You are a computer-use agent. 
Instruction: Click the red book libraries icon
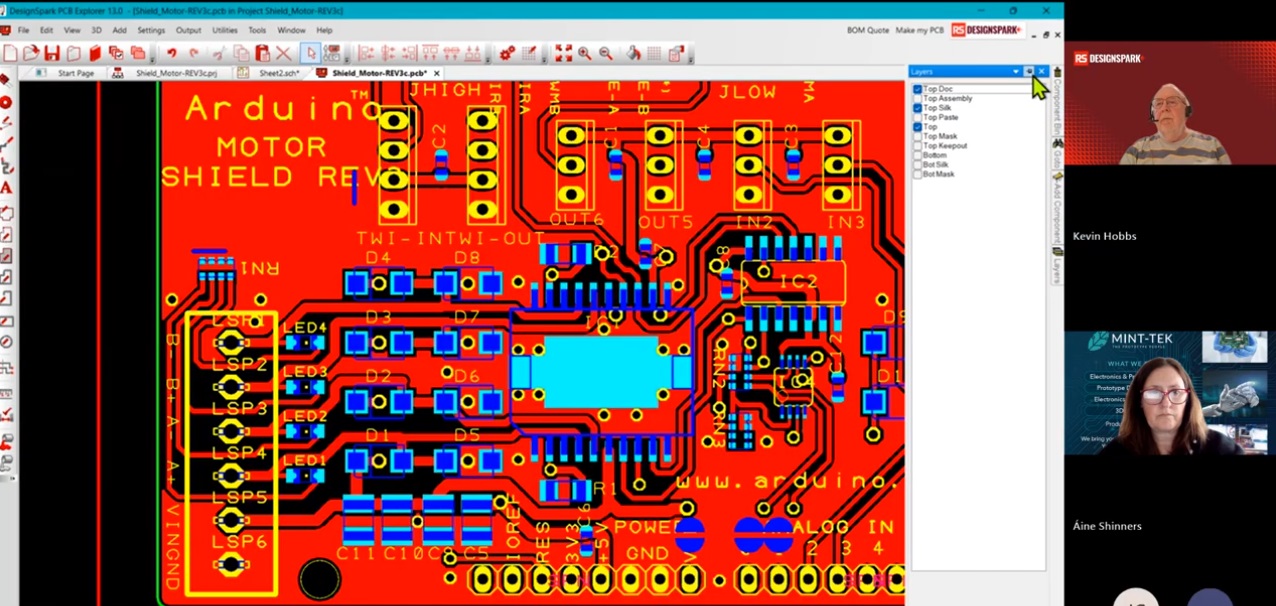[x=95, y=53]
